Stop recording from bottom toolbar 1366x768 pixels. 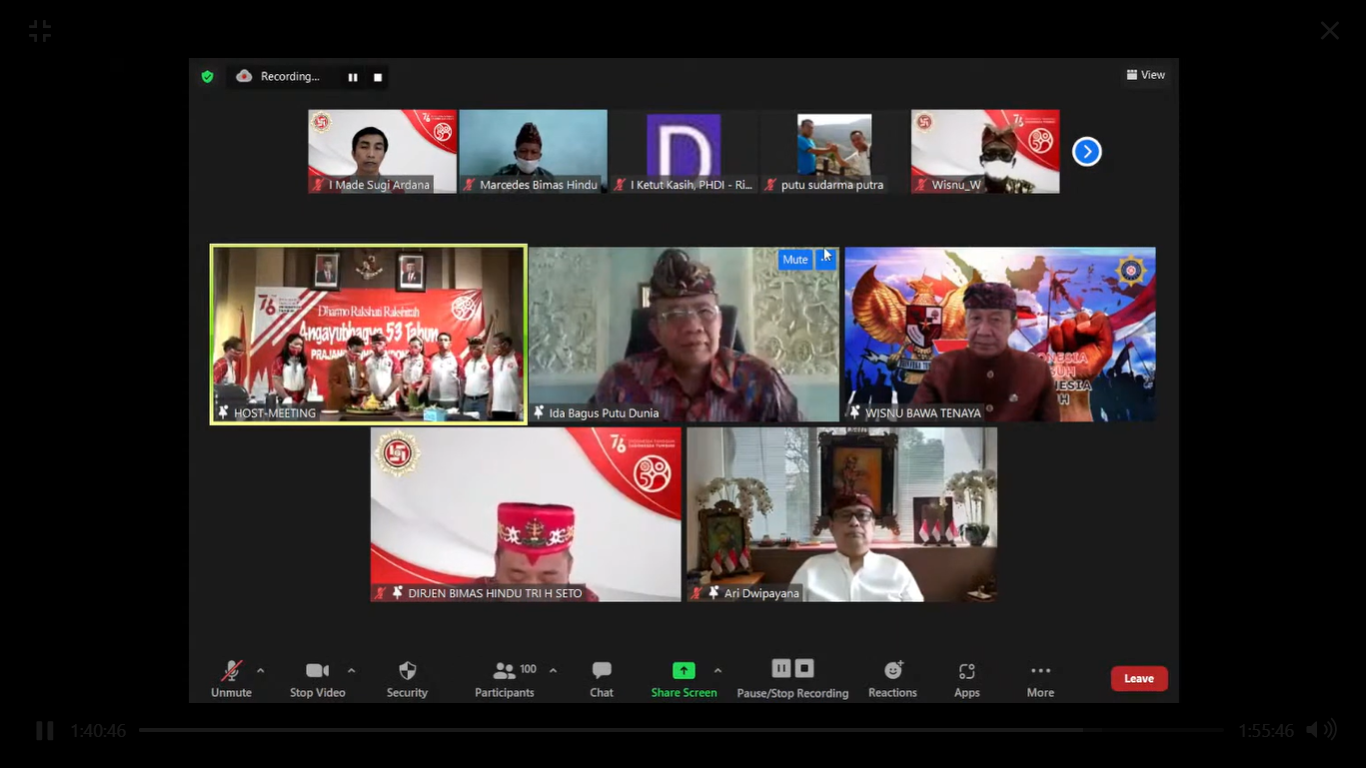point(804,668)
